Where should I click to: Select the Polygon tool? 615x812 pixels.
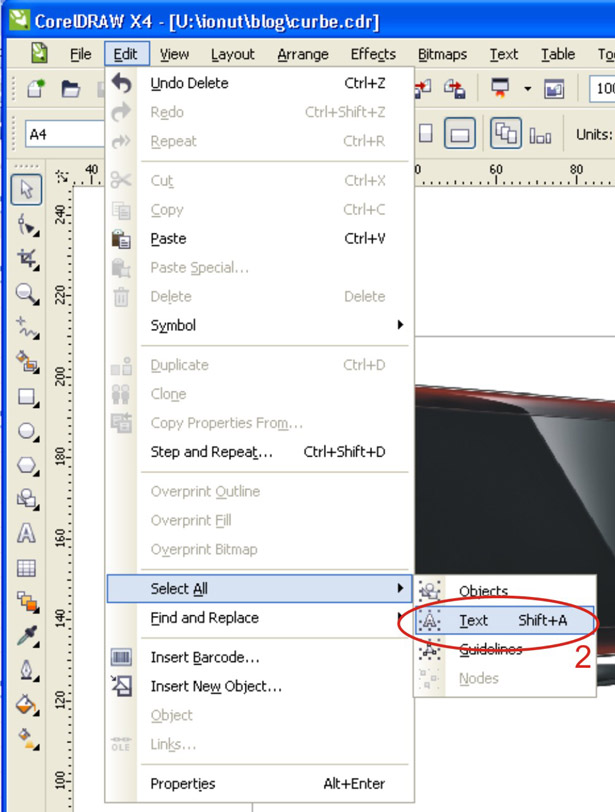pyautogui.click(x=26, y=465)
